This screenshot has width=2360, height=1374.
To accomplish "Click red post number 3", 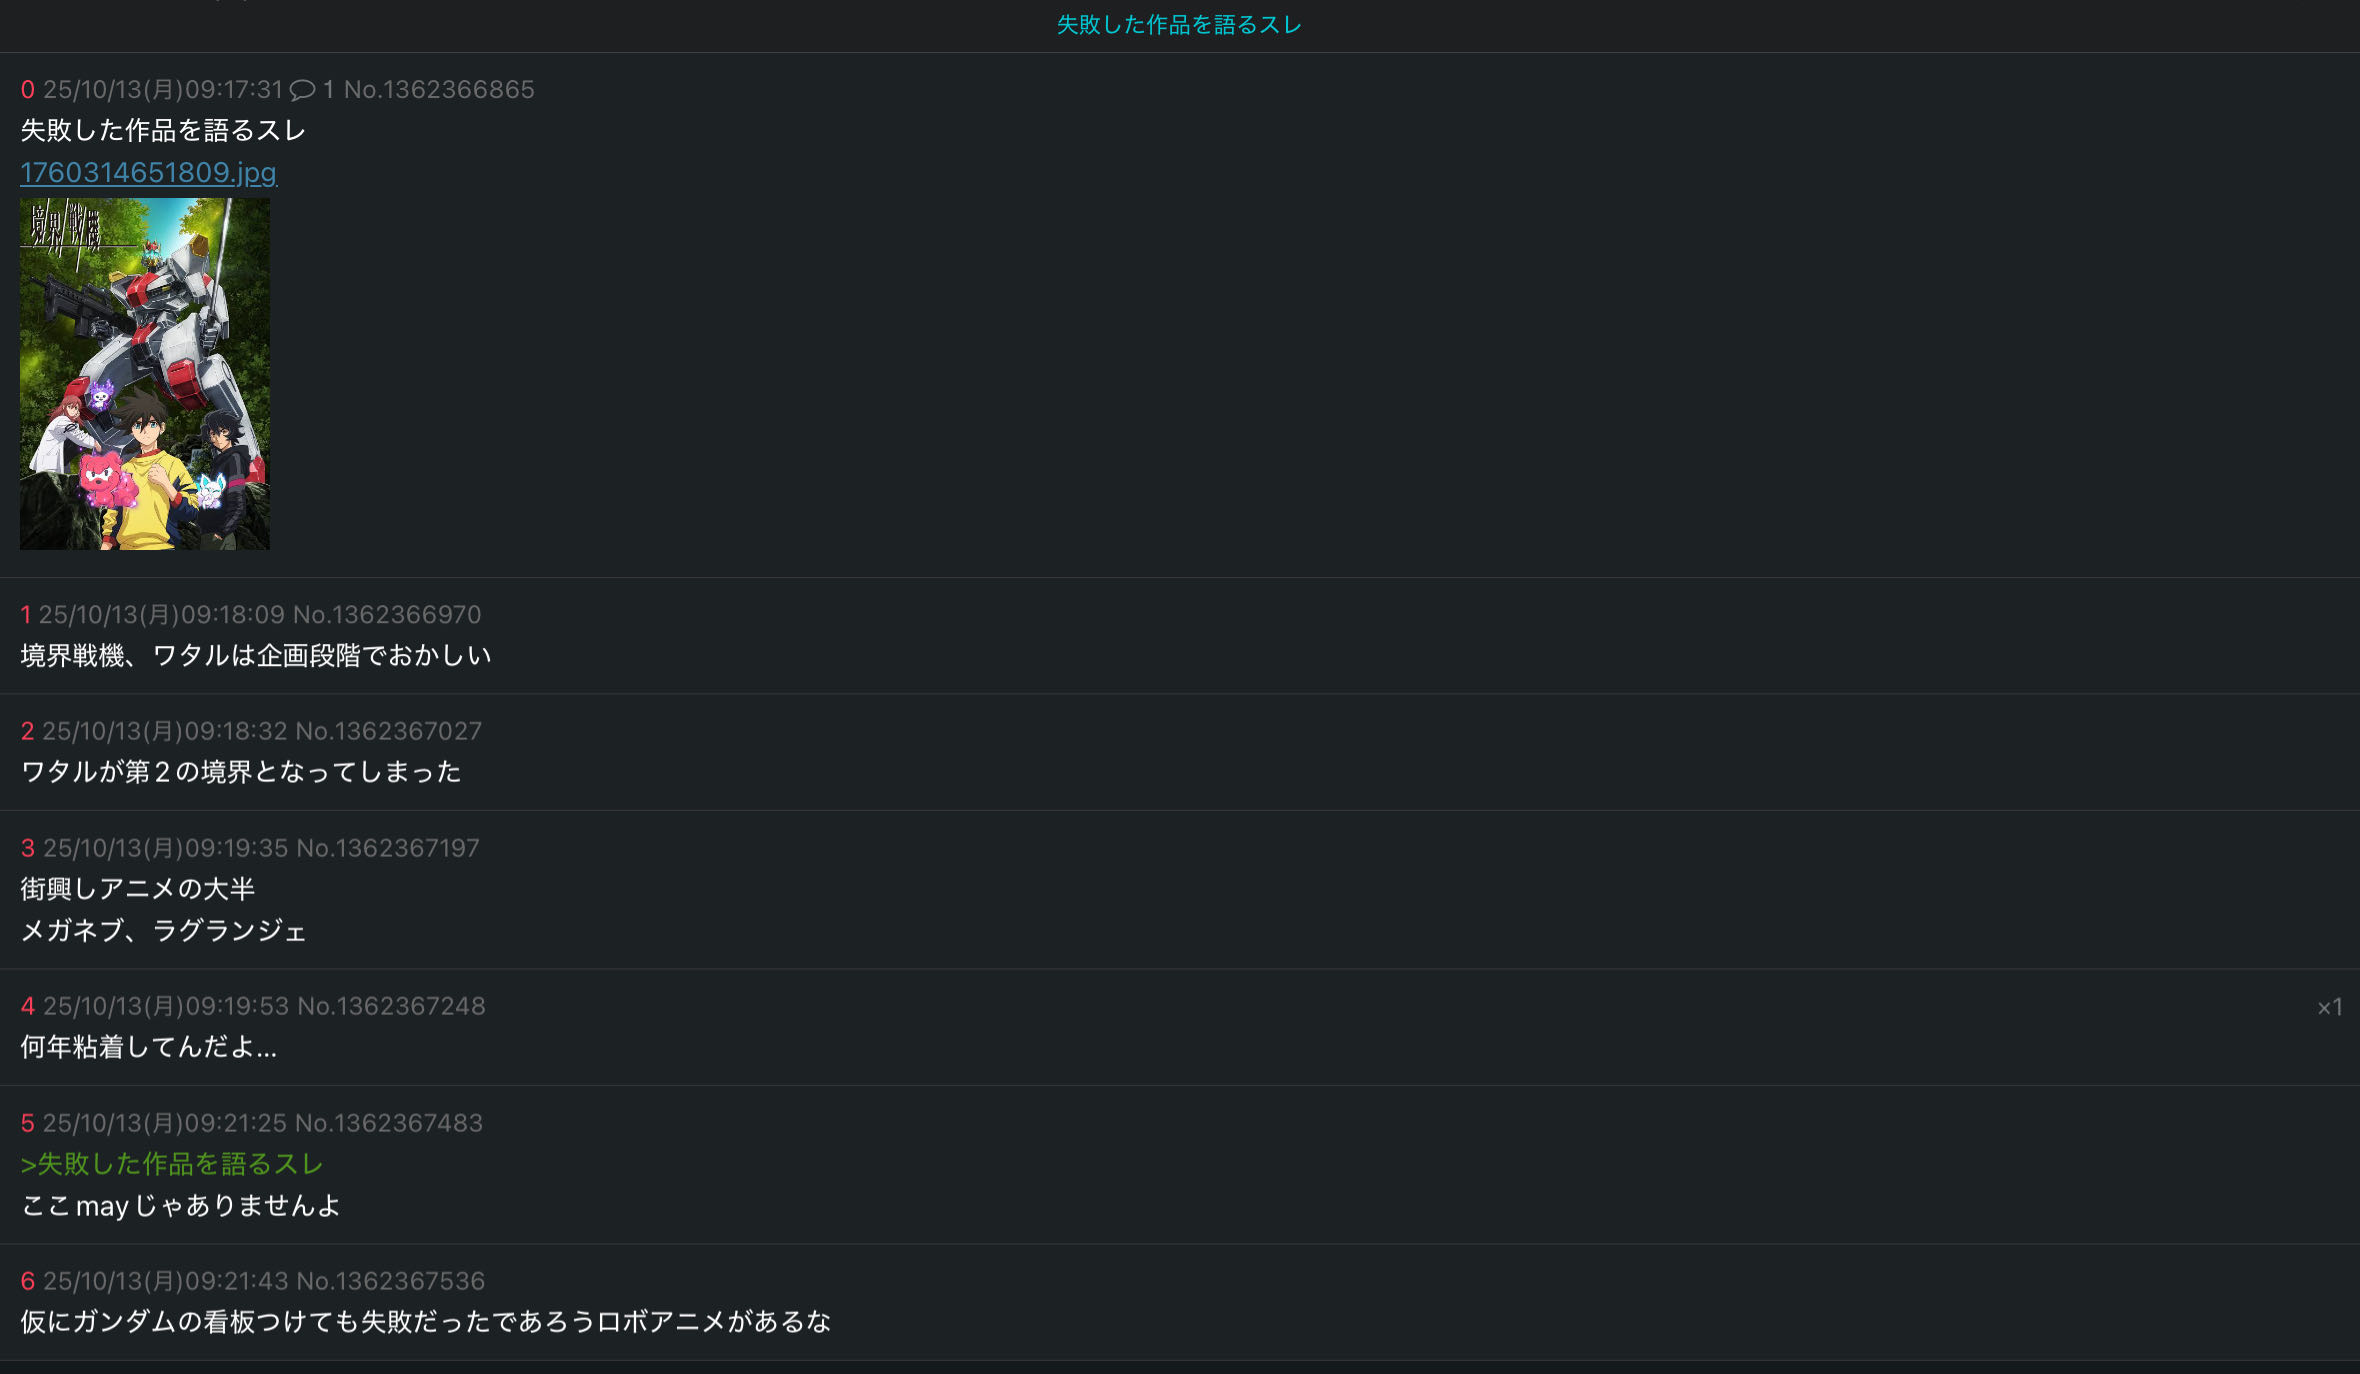I will click(27, 848).
